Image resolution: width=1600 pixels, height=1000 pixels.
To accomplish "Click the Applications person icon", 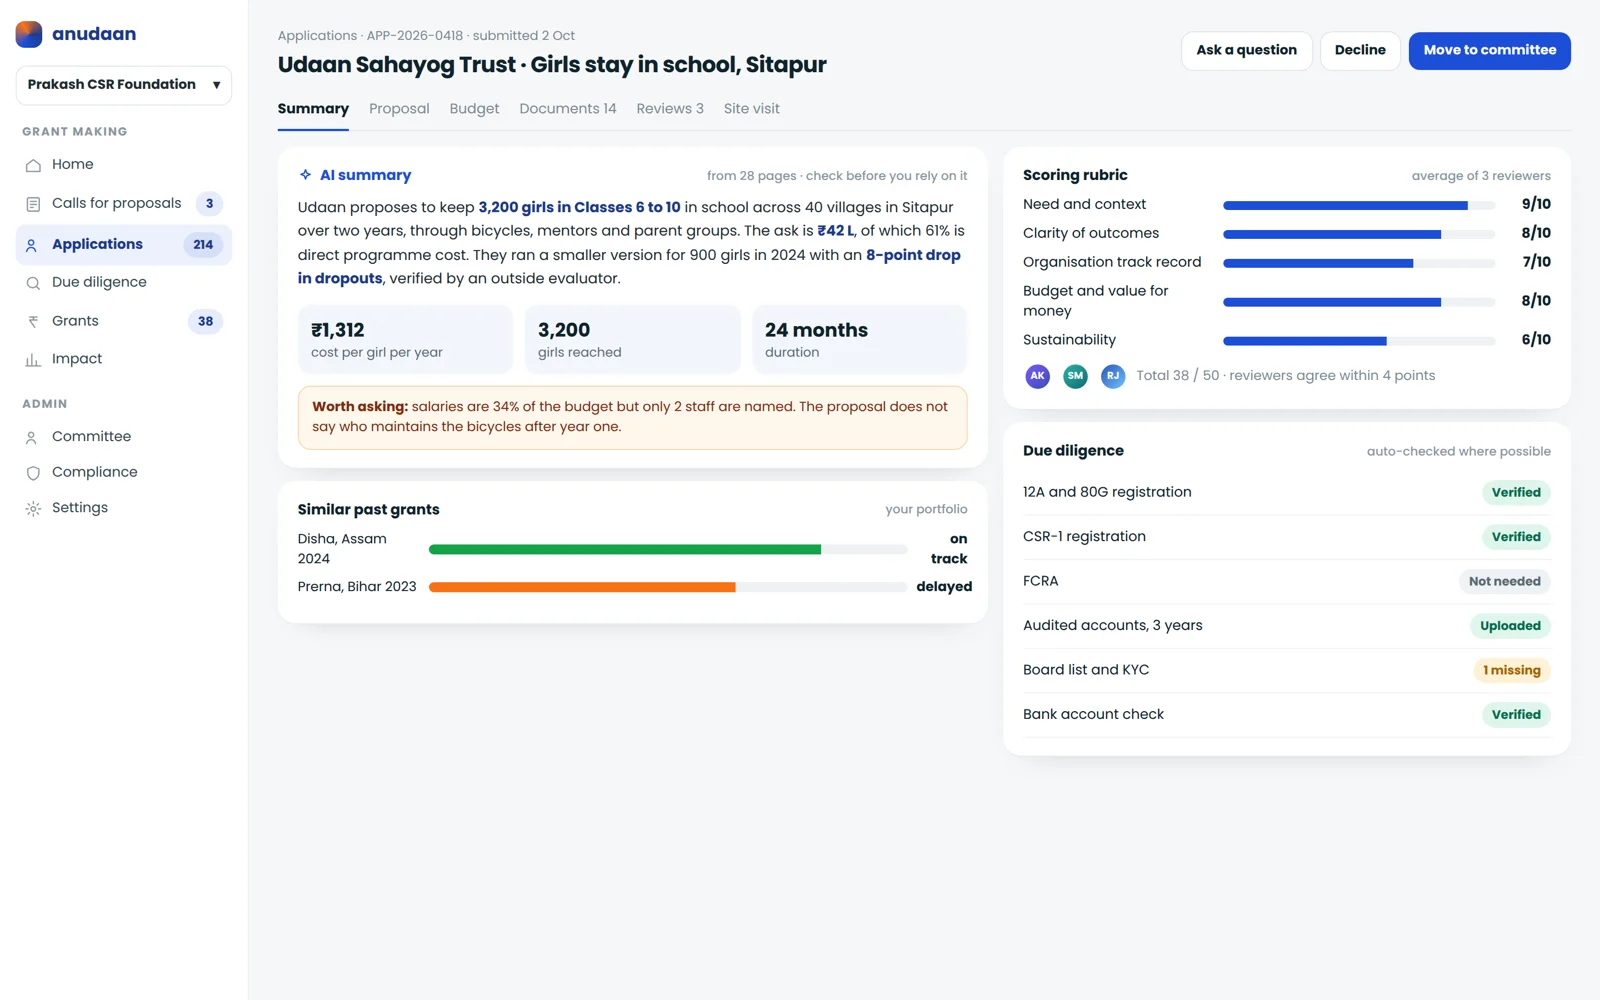I will coord(32,245).
